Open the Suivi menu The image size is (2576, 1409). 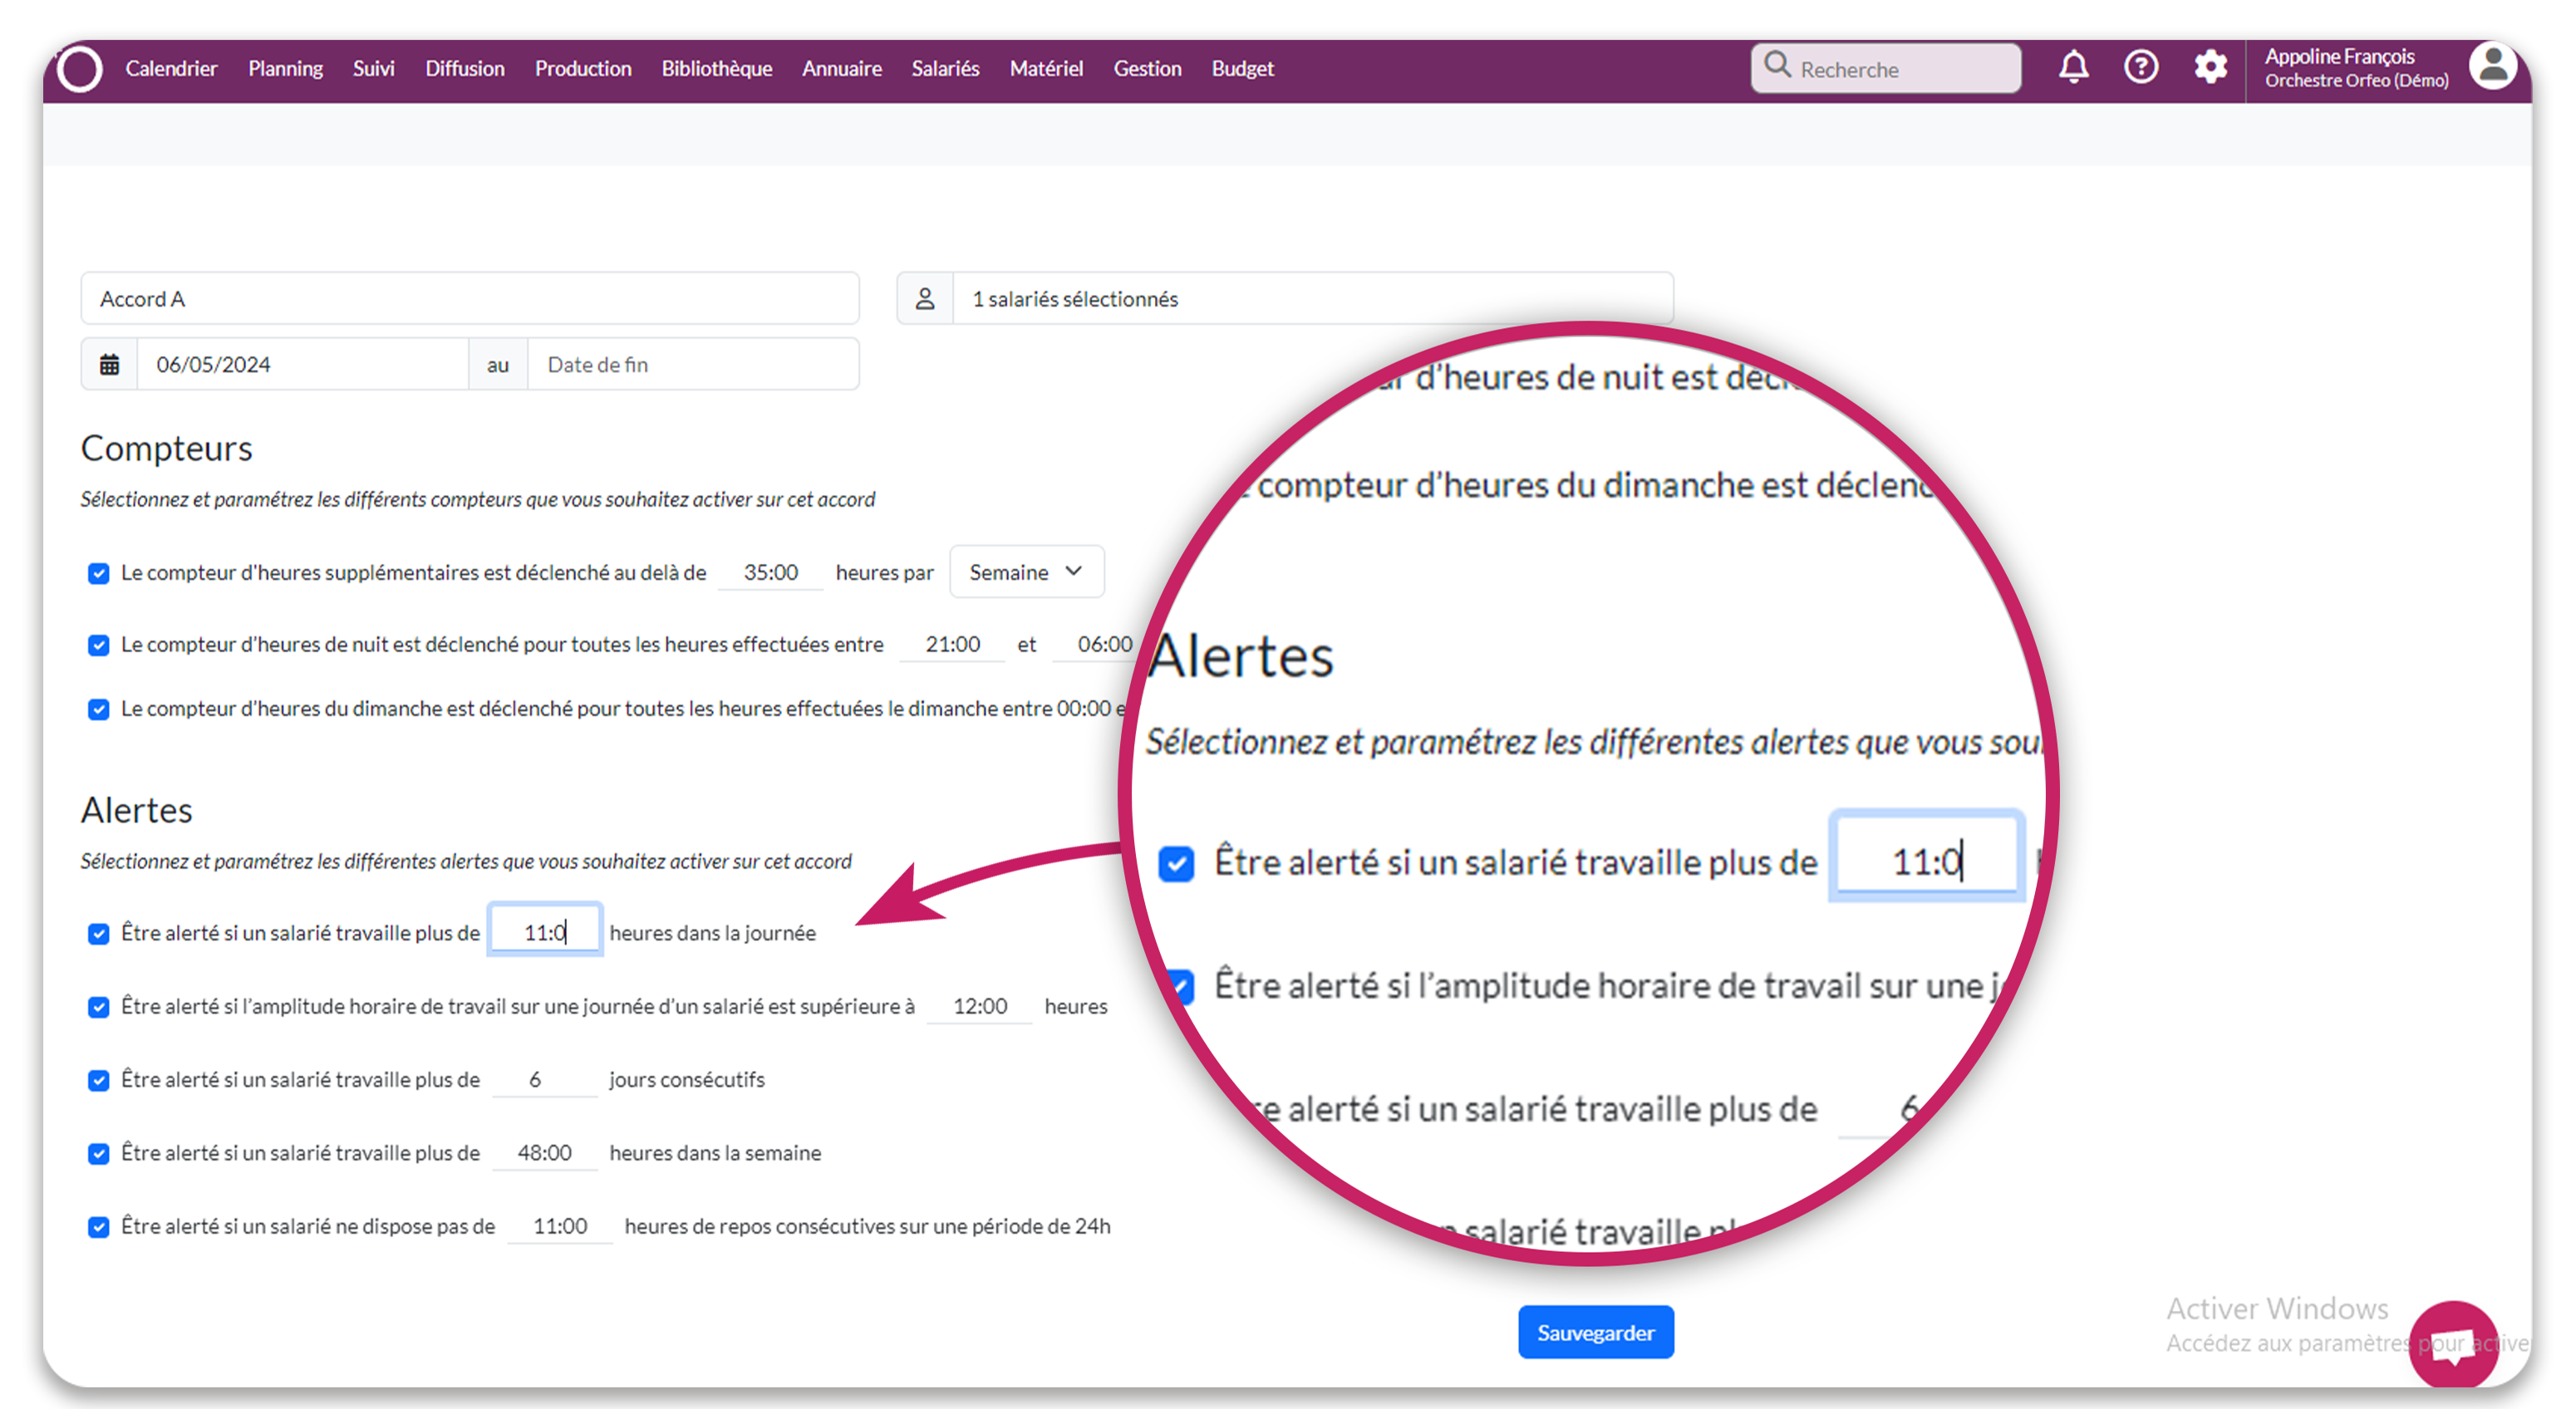[374, 69]
